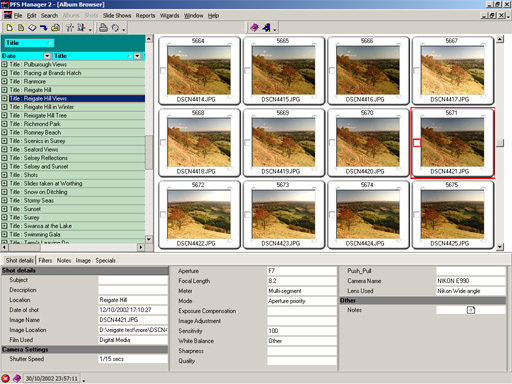Viewport: 512px width, 384px height.
Task: Click the blue diamond slide toolbar icon
Action: (32, 28)
